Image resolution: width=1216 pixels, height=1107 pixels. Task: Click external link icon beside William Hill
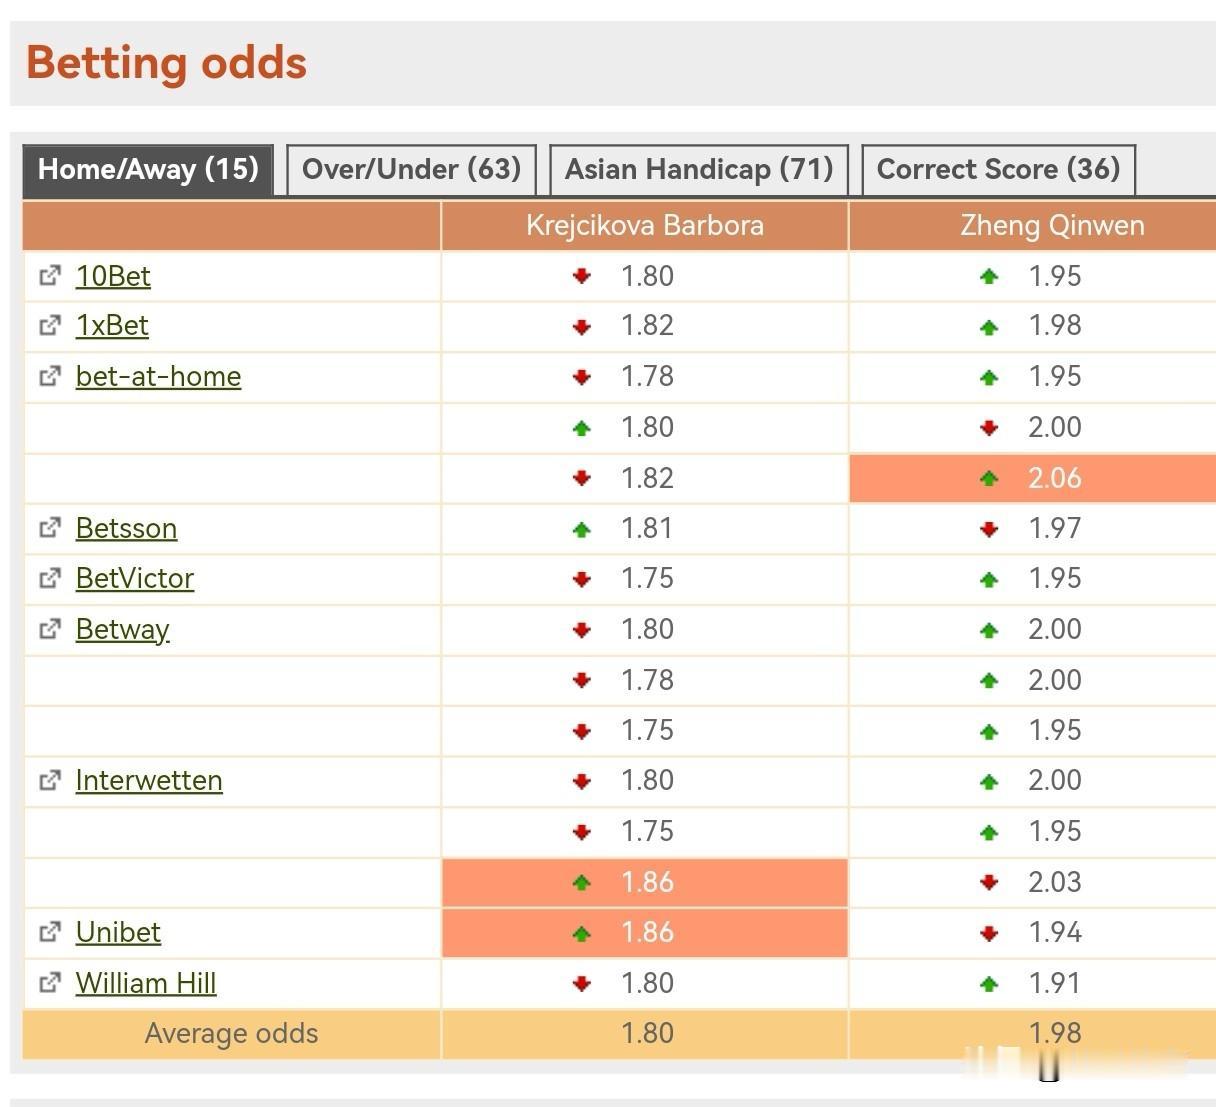[x=50, y=983]
